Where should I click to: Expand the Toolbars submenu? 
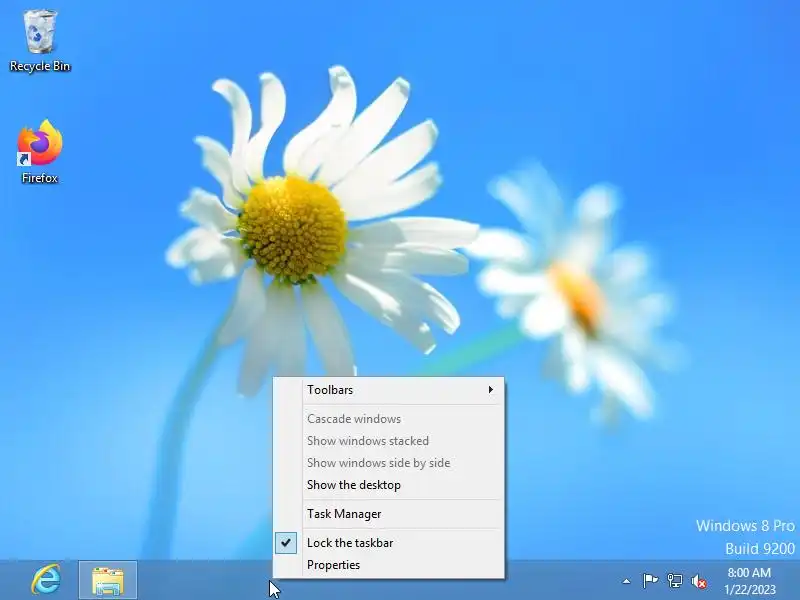(x=389, y=390)
